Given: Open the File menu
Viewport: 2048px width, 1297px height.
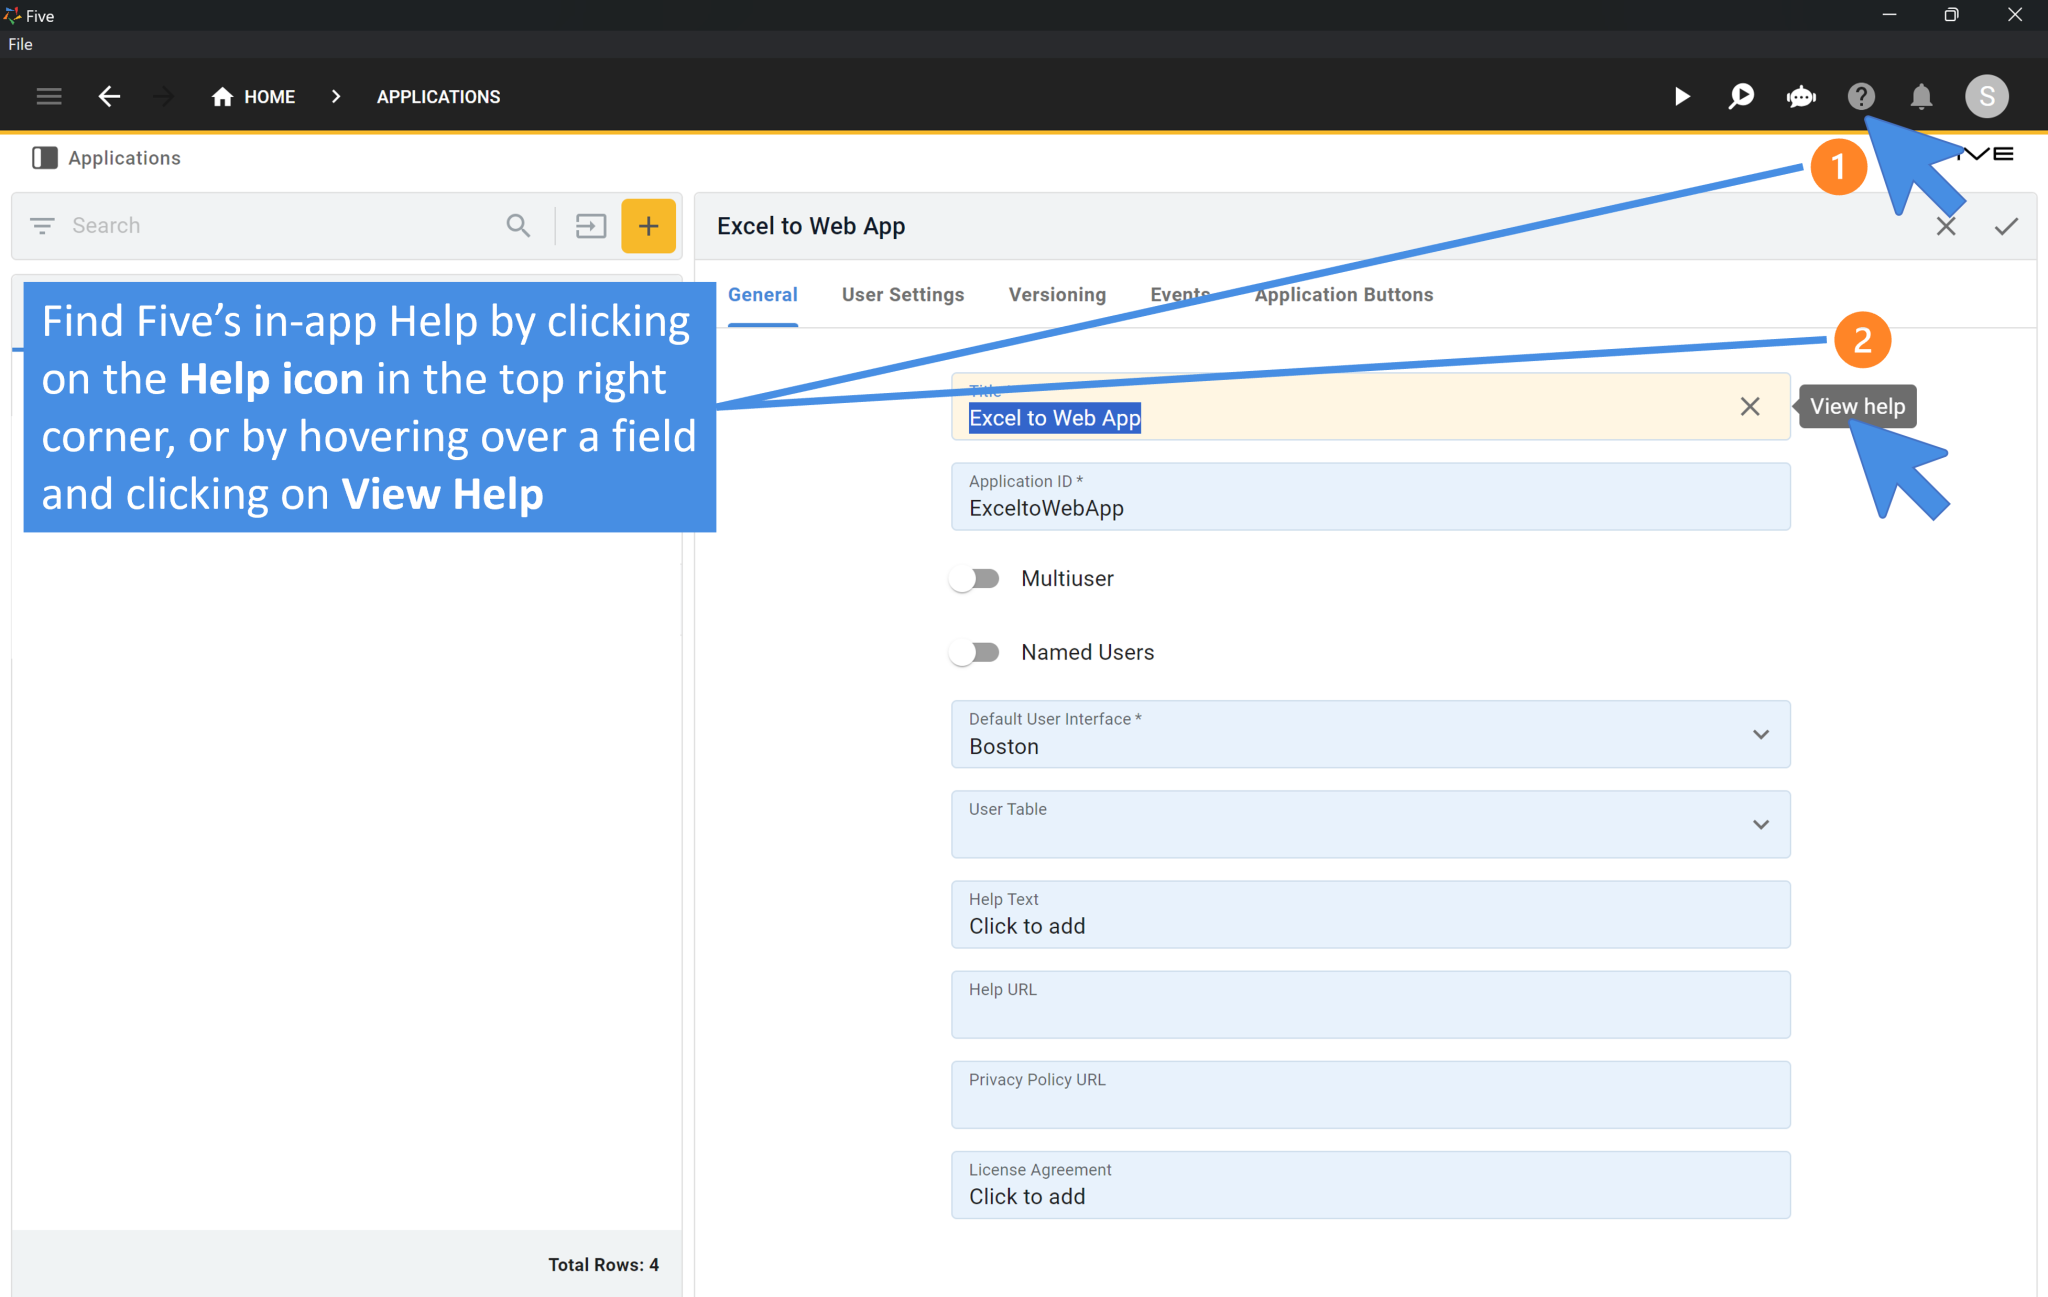Looking at the screenshot, I should [x=20, y=44].
